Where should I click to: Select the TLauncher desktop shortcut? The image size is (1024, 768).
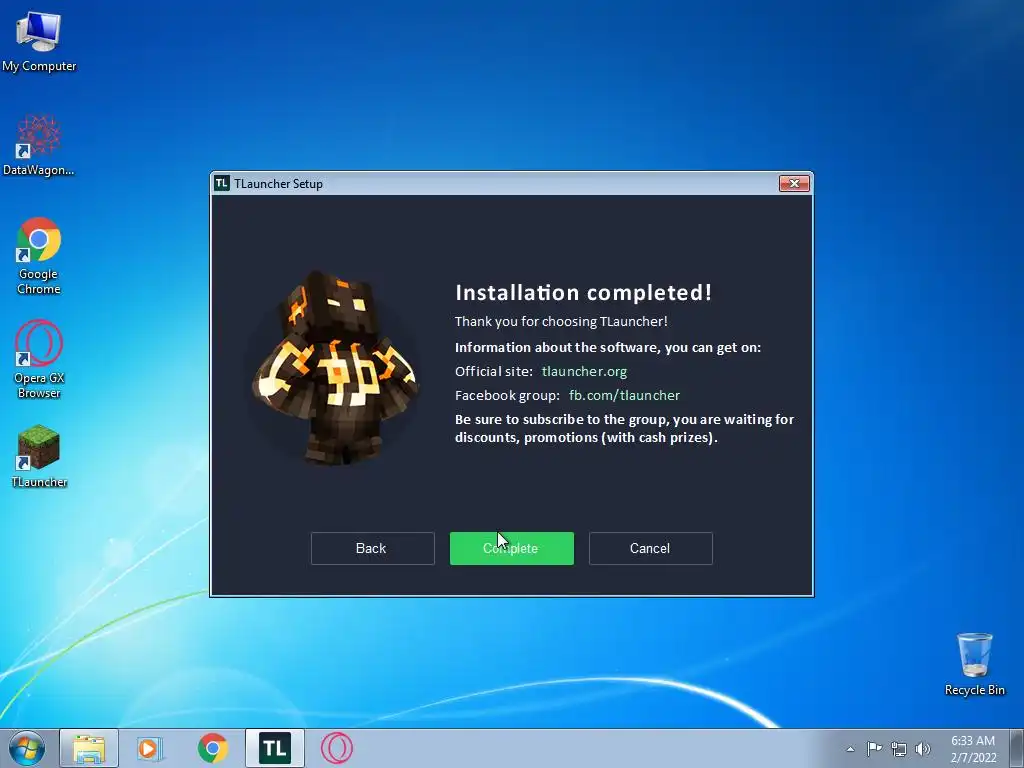coord(39,456)
